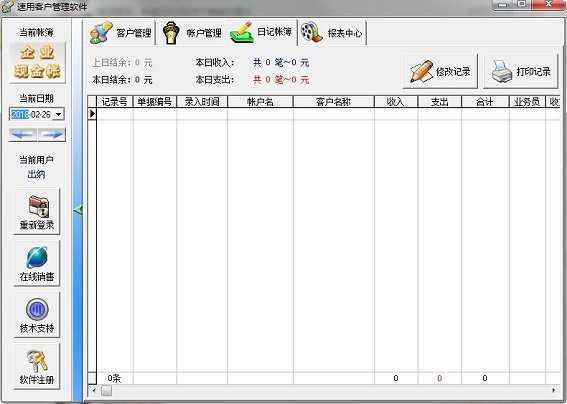
Task: Click the 修改记录 pencil button
Action: pyautogui.click(x=440, y=71)
